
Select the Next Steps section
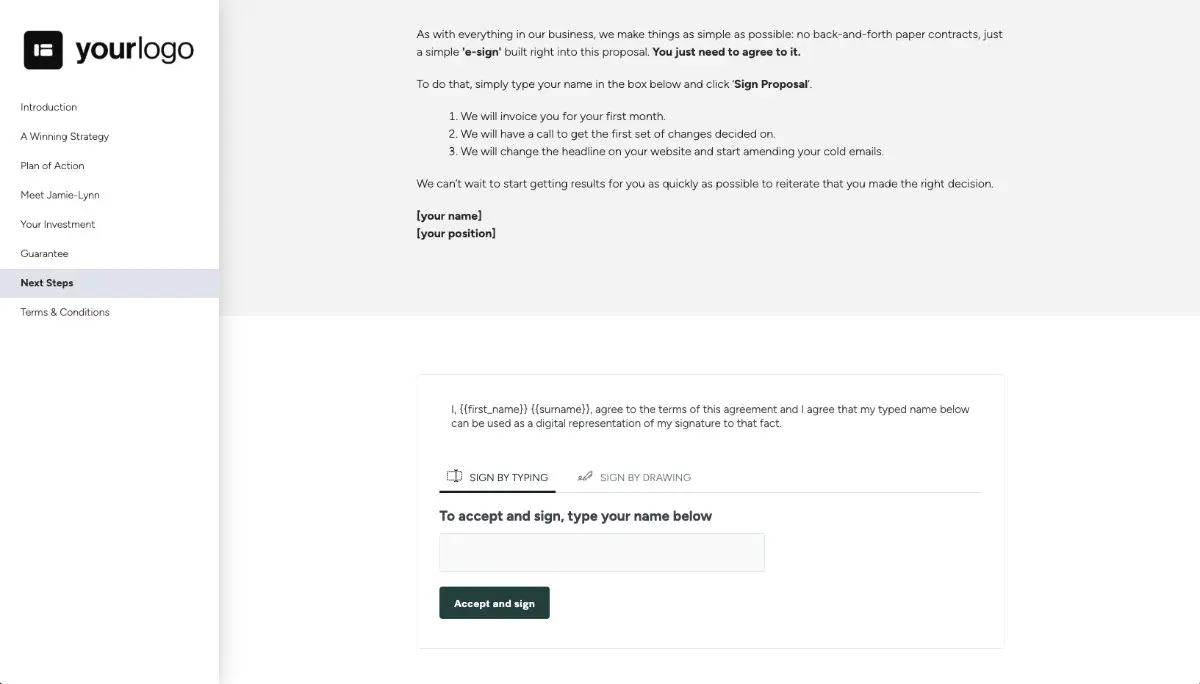click(46, 282)
